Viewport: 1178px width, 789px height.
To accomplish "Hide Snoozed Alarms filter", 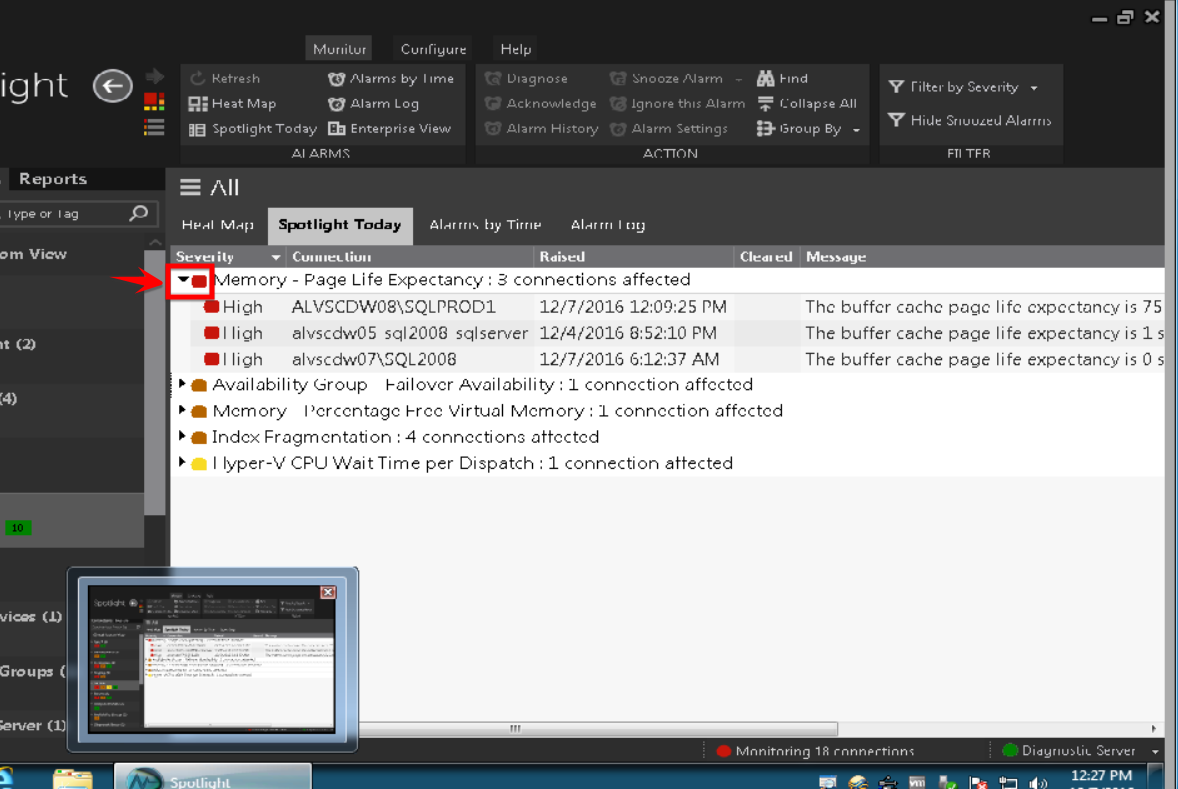I will 969,120.
